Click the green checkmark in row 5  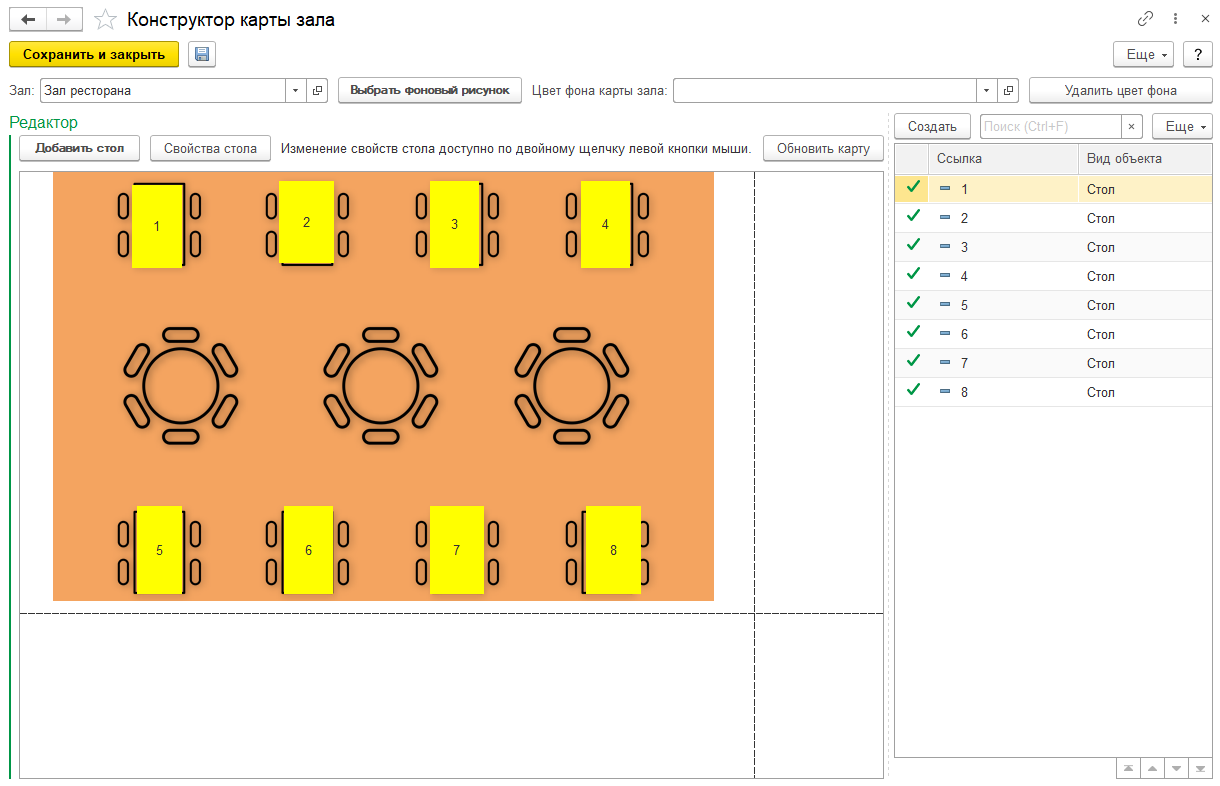pyautogui.click(x=912, y=303)
